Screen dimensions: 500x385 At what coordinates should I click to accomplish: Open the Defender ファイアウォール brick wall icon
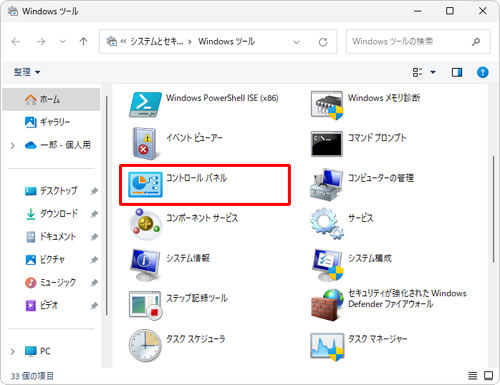[x=327, y=305]
